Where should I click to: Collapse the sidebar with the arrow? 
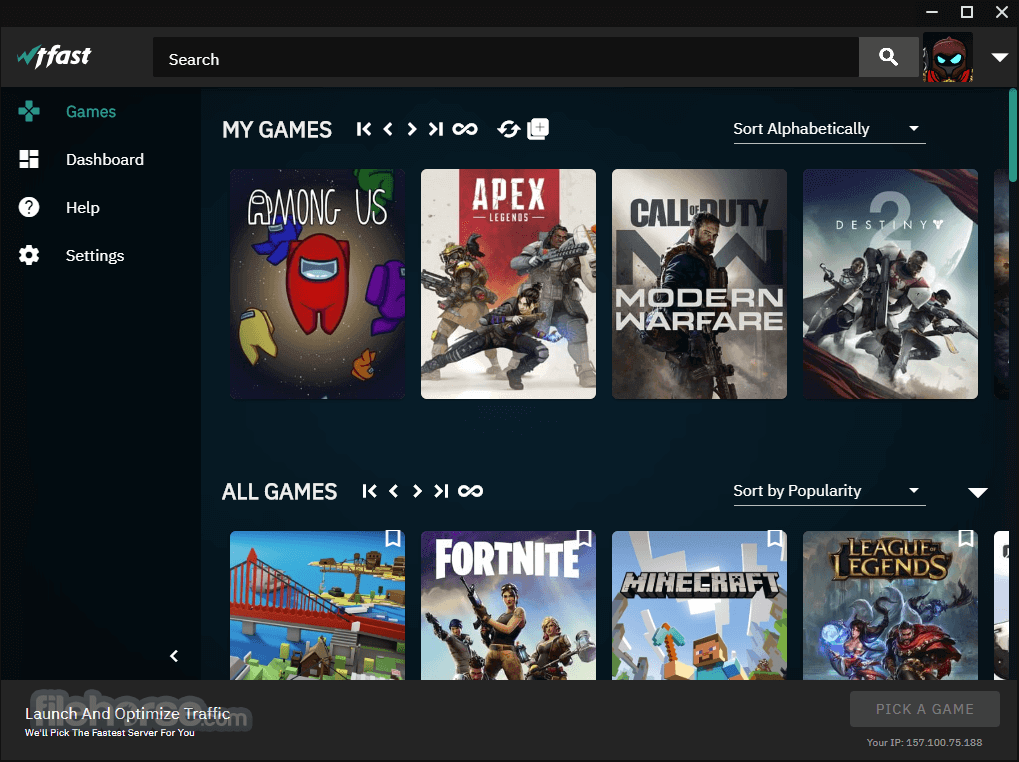point(174,656)
